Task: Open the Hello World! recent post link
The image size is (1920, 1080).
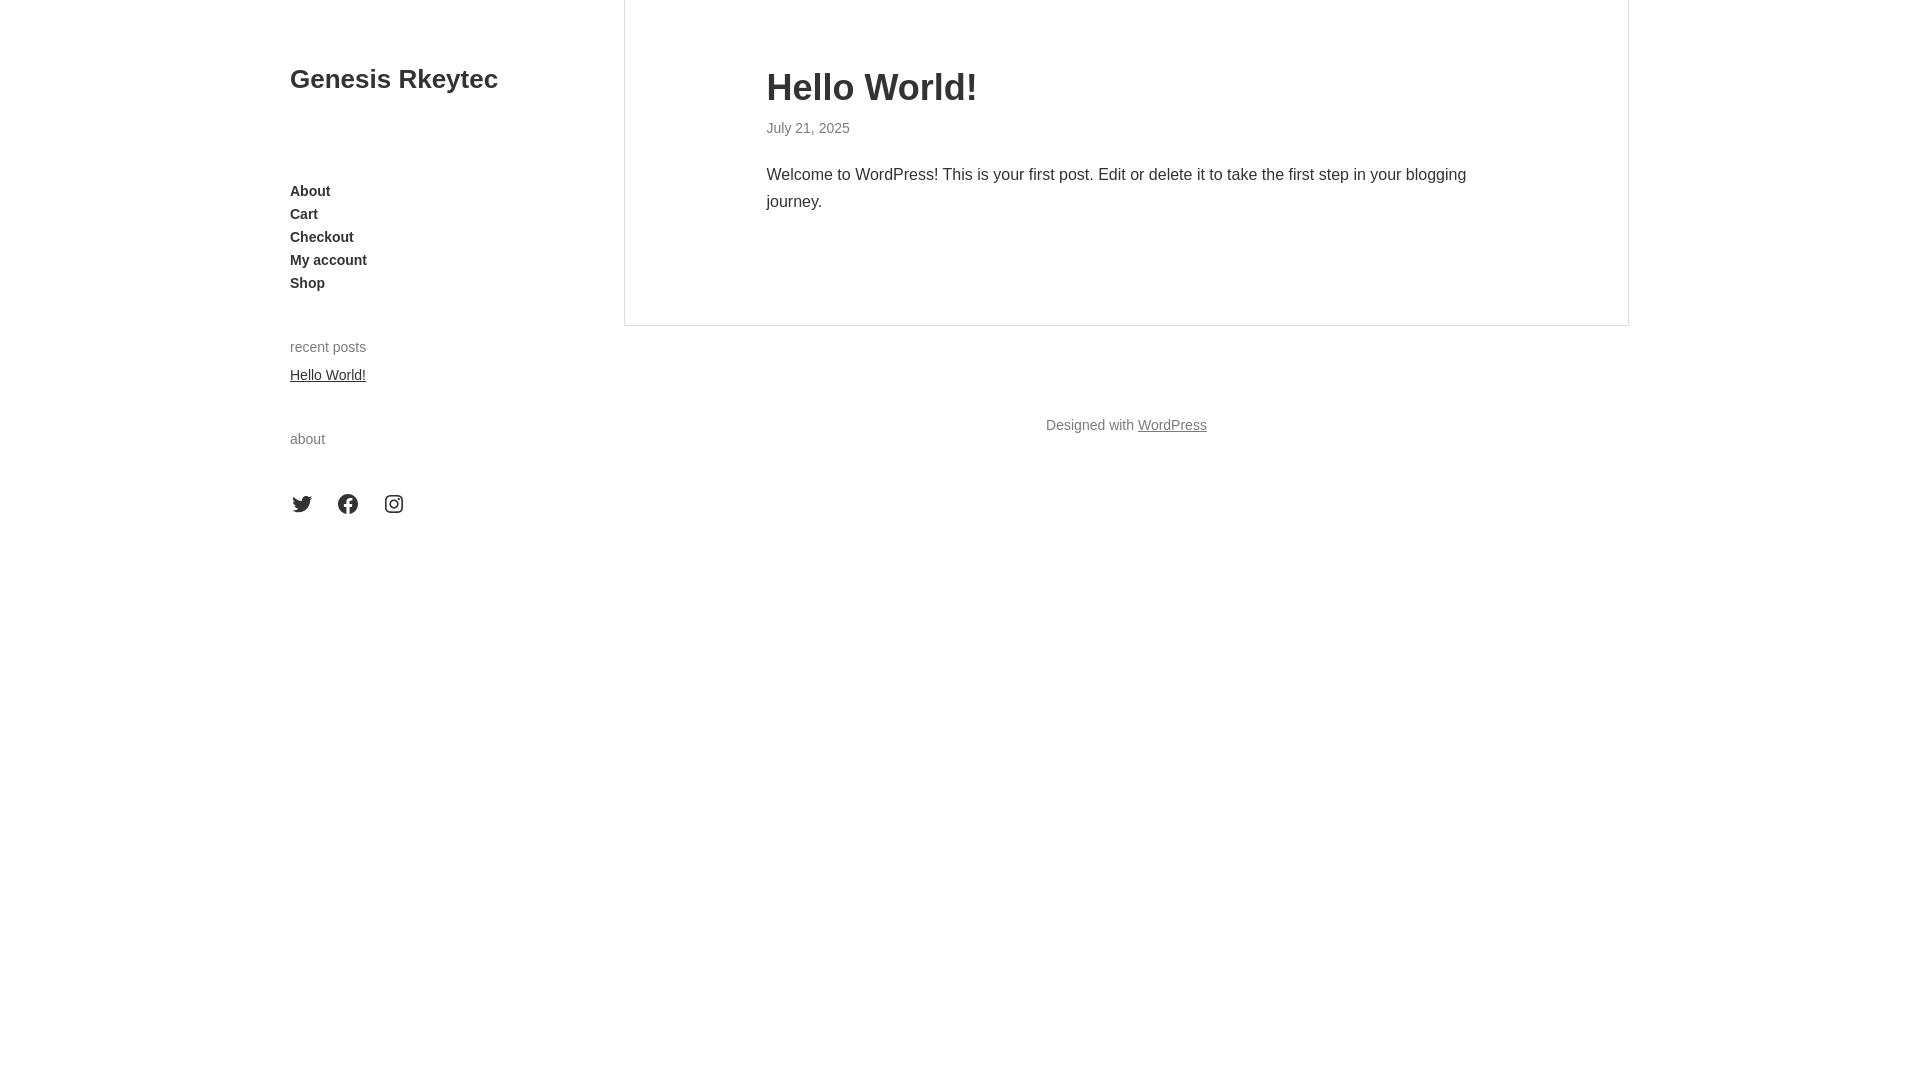Action: click(328, 375)
